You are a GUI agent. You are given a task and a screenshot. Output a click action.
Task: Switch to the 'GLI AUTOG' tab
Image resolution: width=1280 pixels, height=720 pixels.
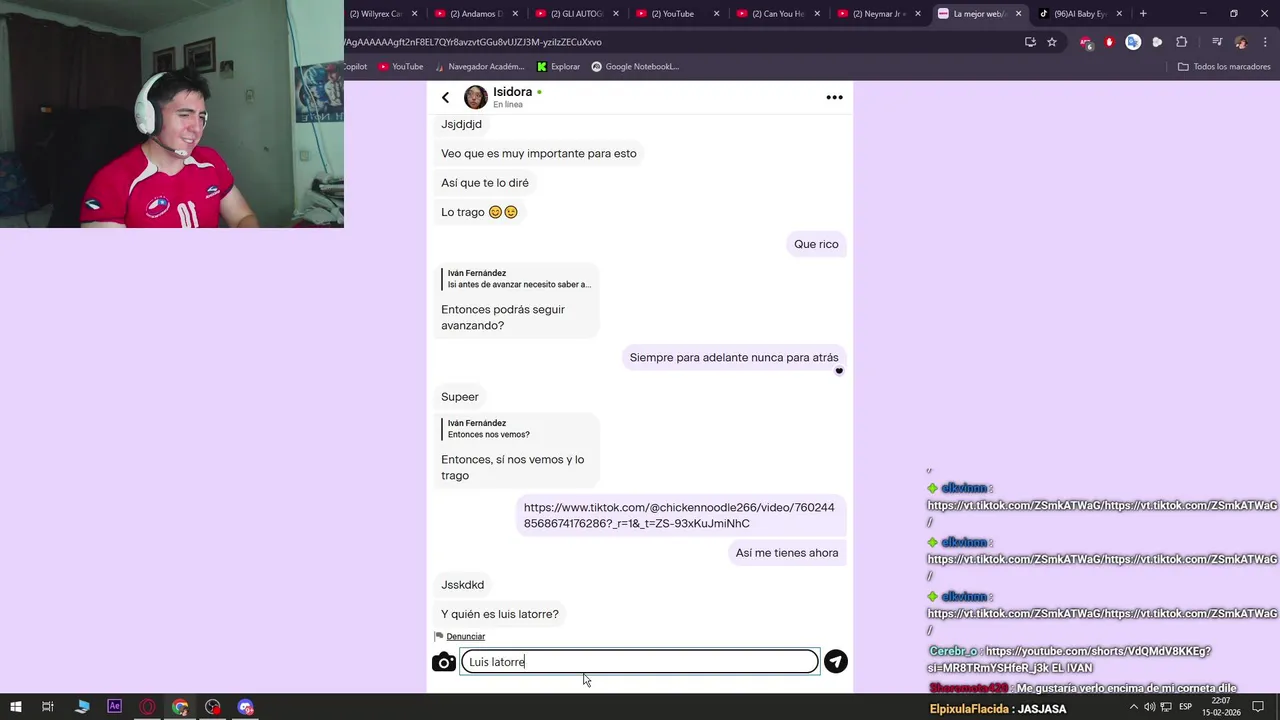click(x=575, y=14)
